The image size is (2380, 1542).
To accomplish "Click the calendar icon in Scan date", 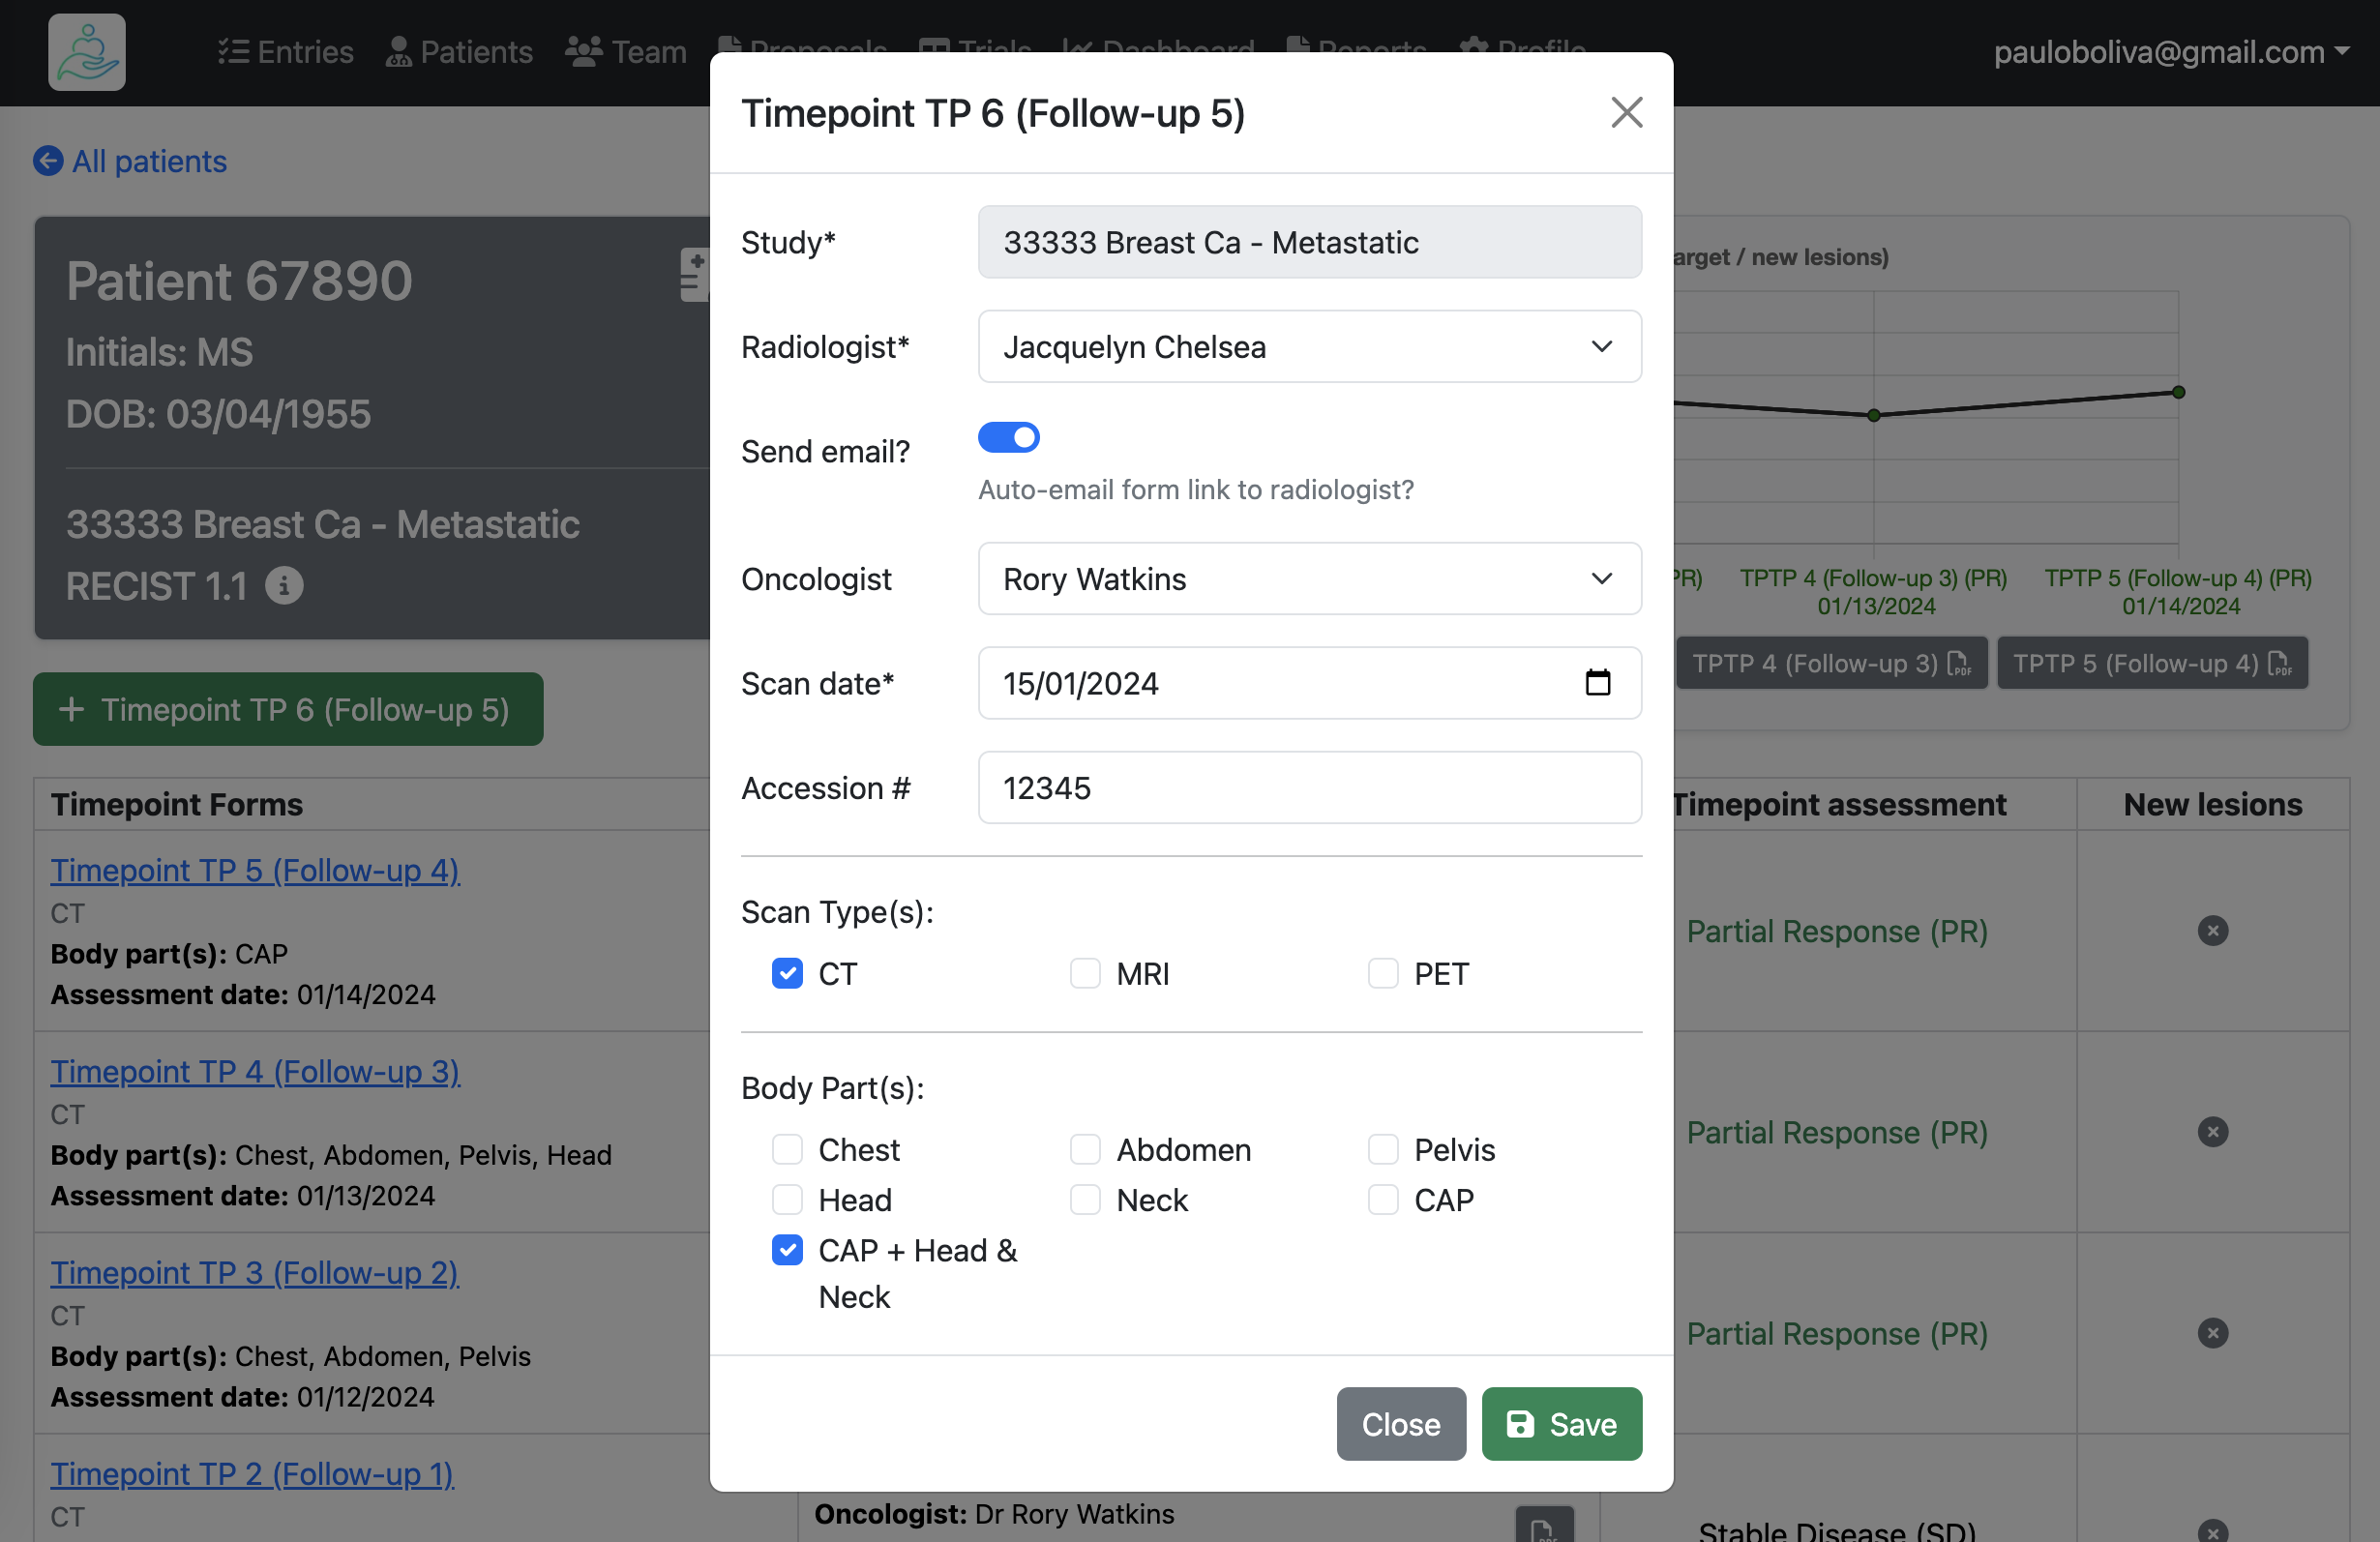I will click(1597, 683).
